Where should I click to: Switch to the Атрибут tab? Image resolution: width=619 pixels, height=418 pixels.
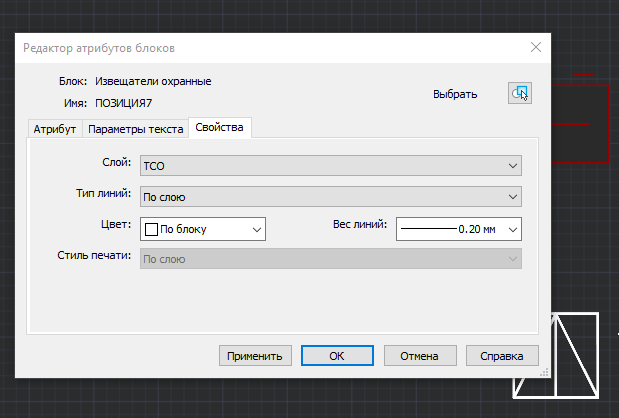point(54,129)
